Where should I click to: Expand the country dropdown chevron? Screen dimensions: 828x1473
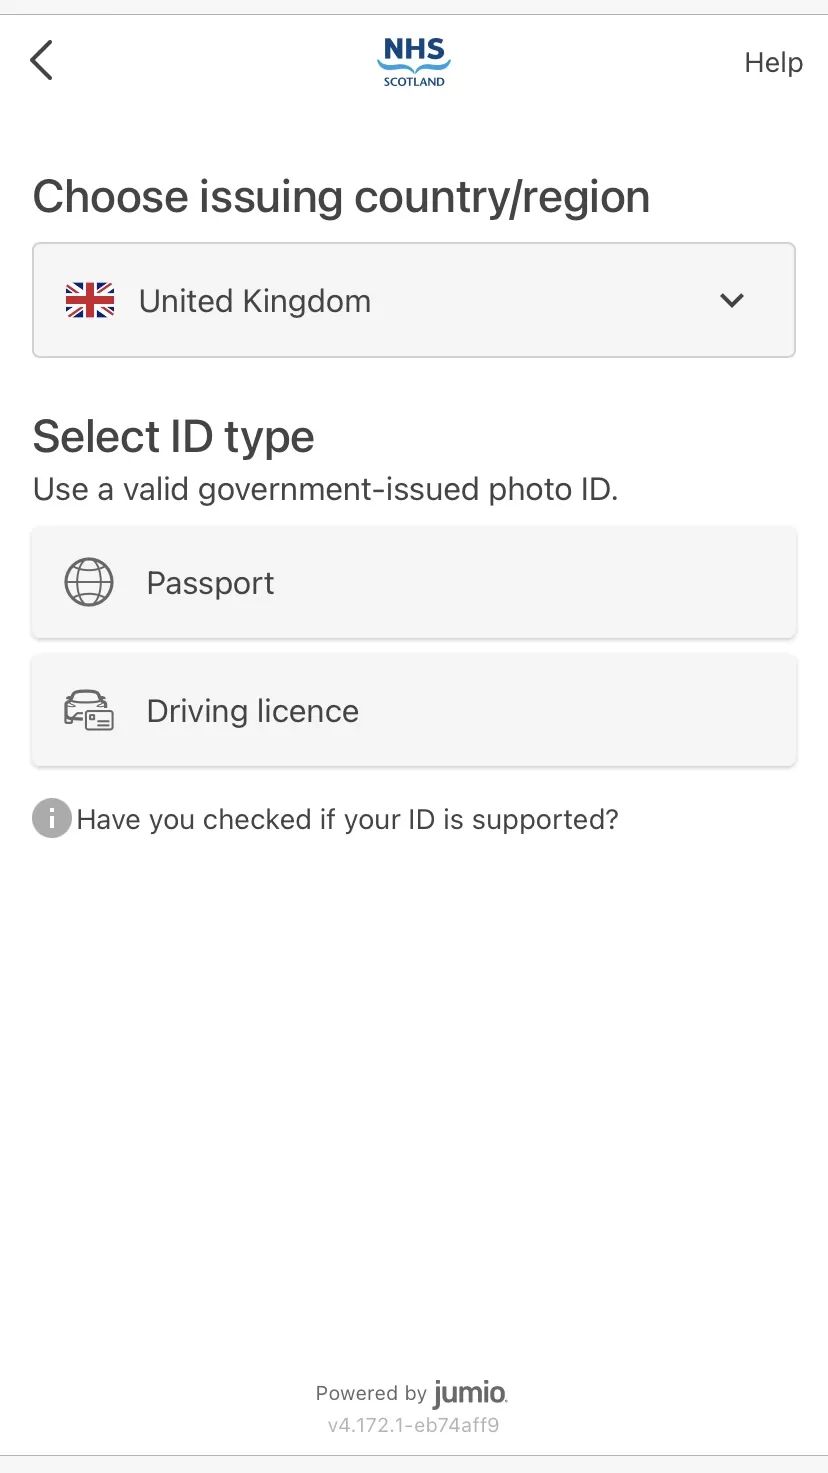point(732,300)
